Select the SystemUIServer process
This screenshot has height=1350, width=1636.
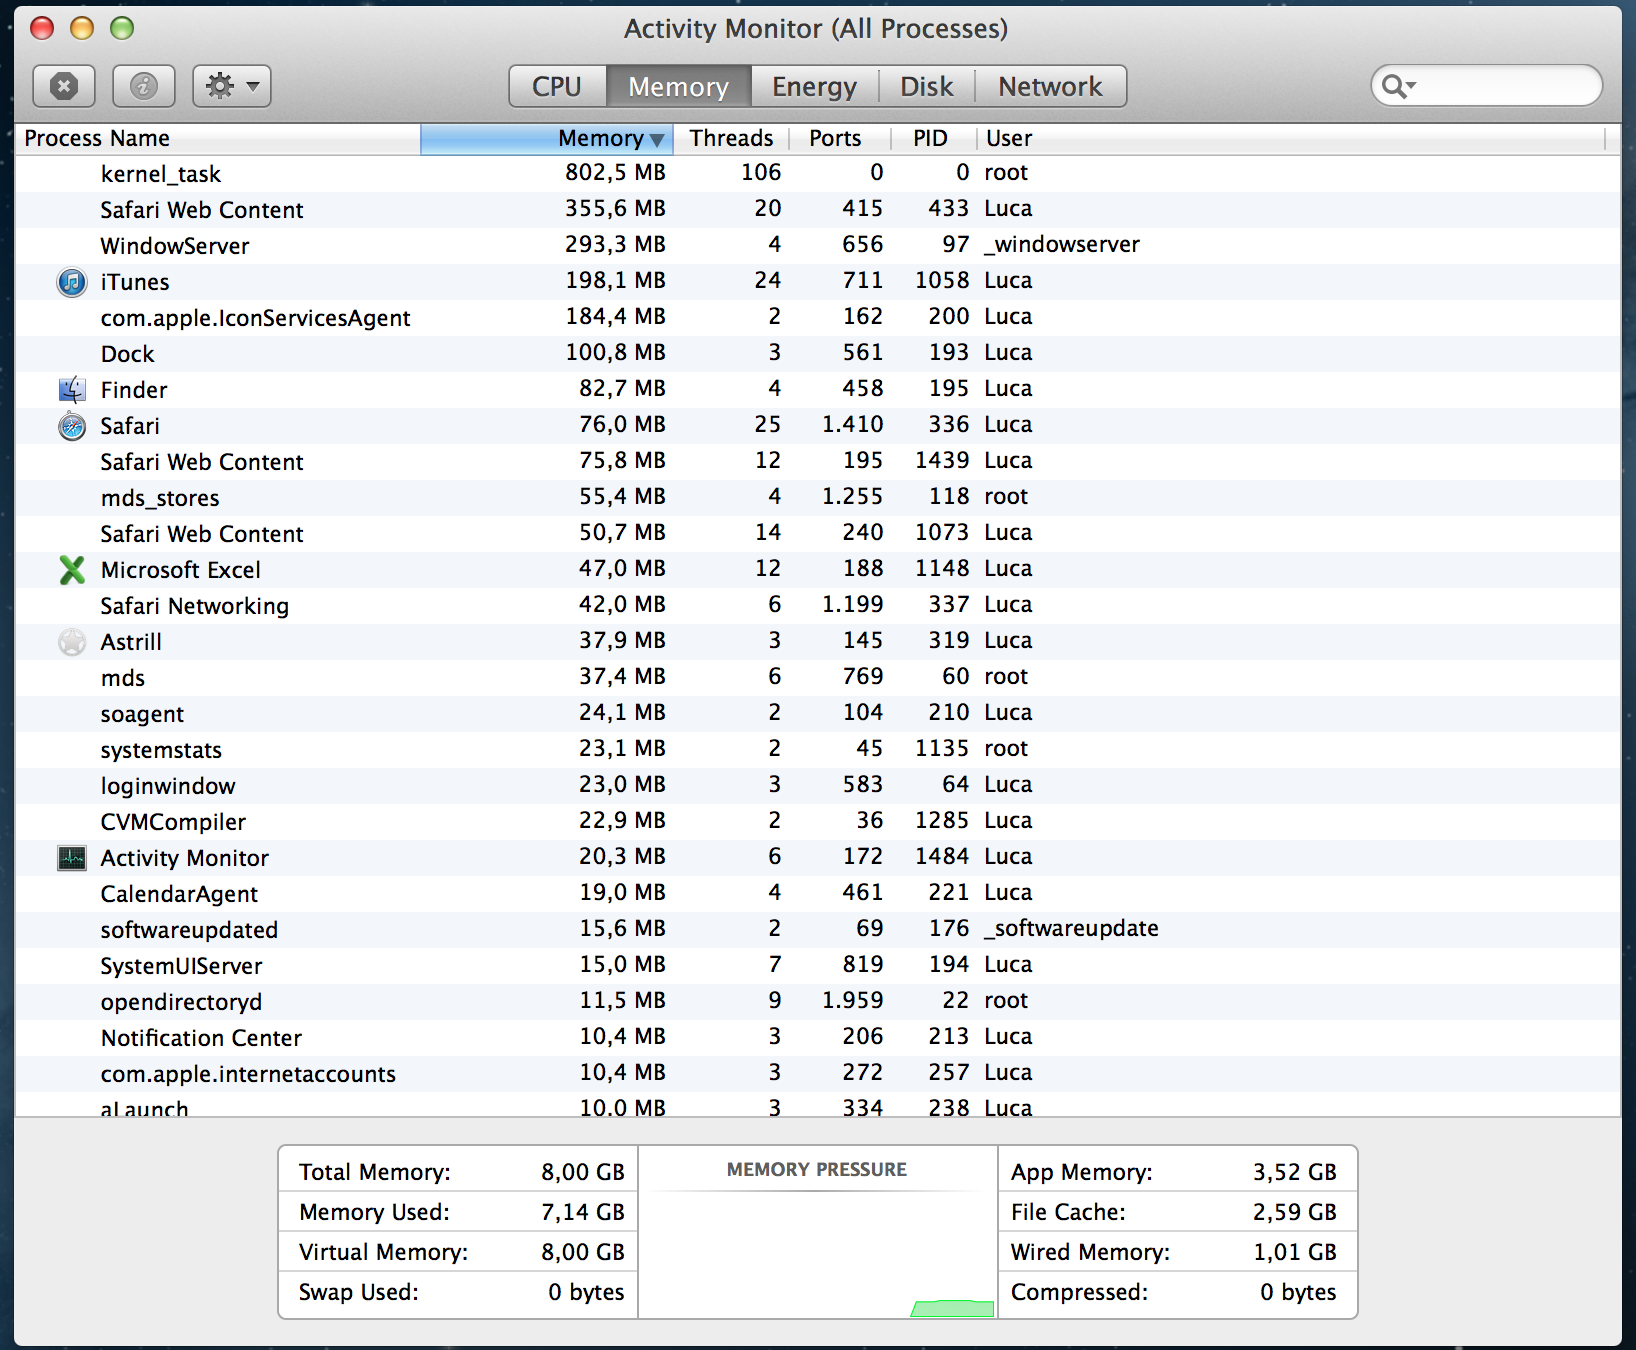point(818,966)
